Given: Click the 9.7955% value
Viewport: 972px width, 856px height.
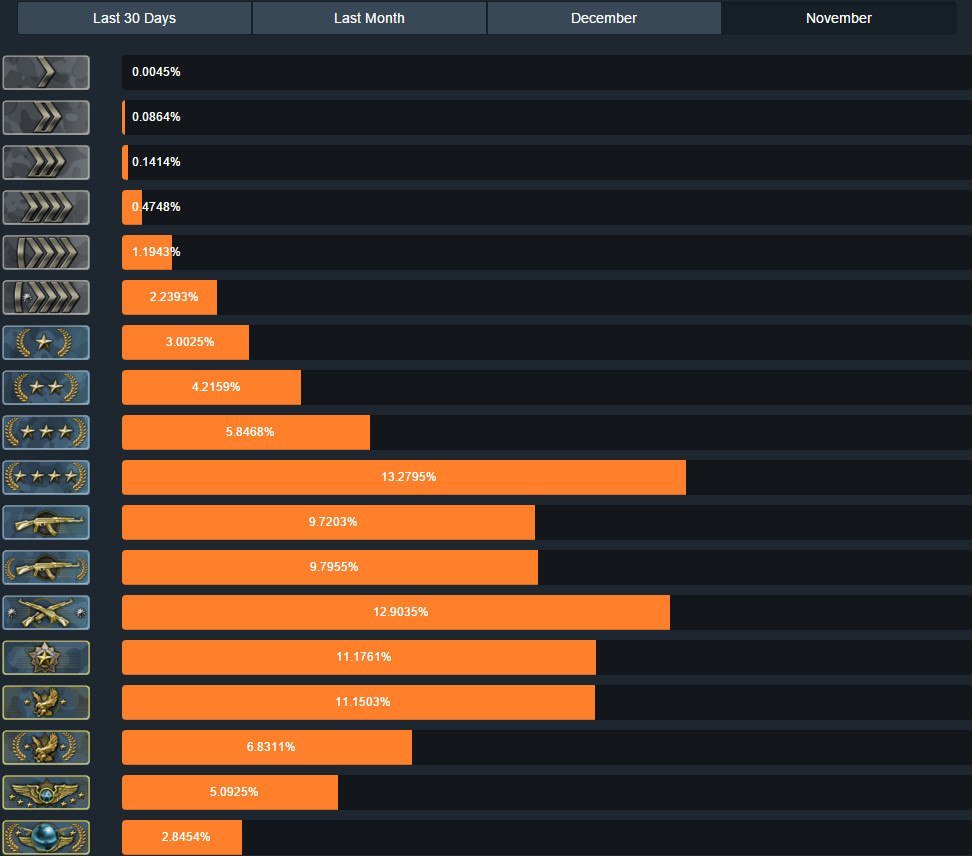Looking at the screenshot, I should [x=334, y=567].
